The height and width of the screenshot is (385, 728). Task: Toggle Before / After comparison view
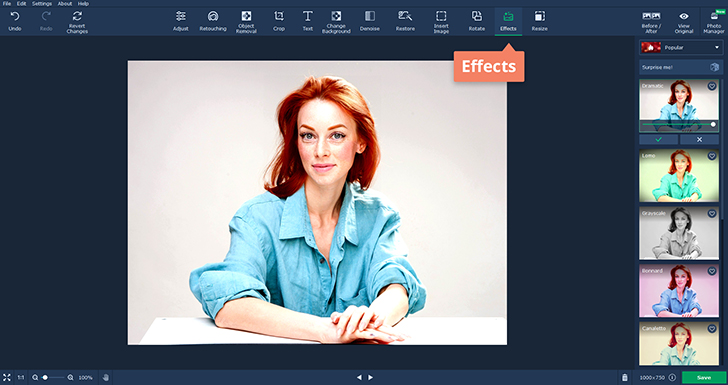(x=651, y=22)
